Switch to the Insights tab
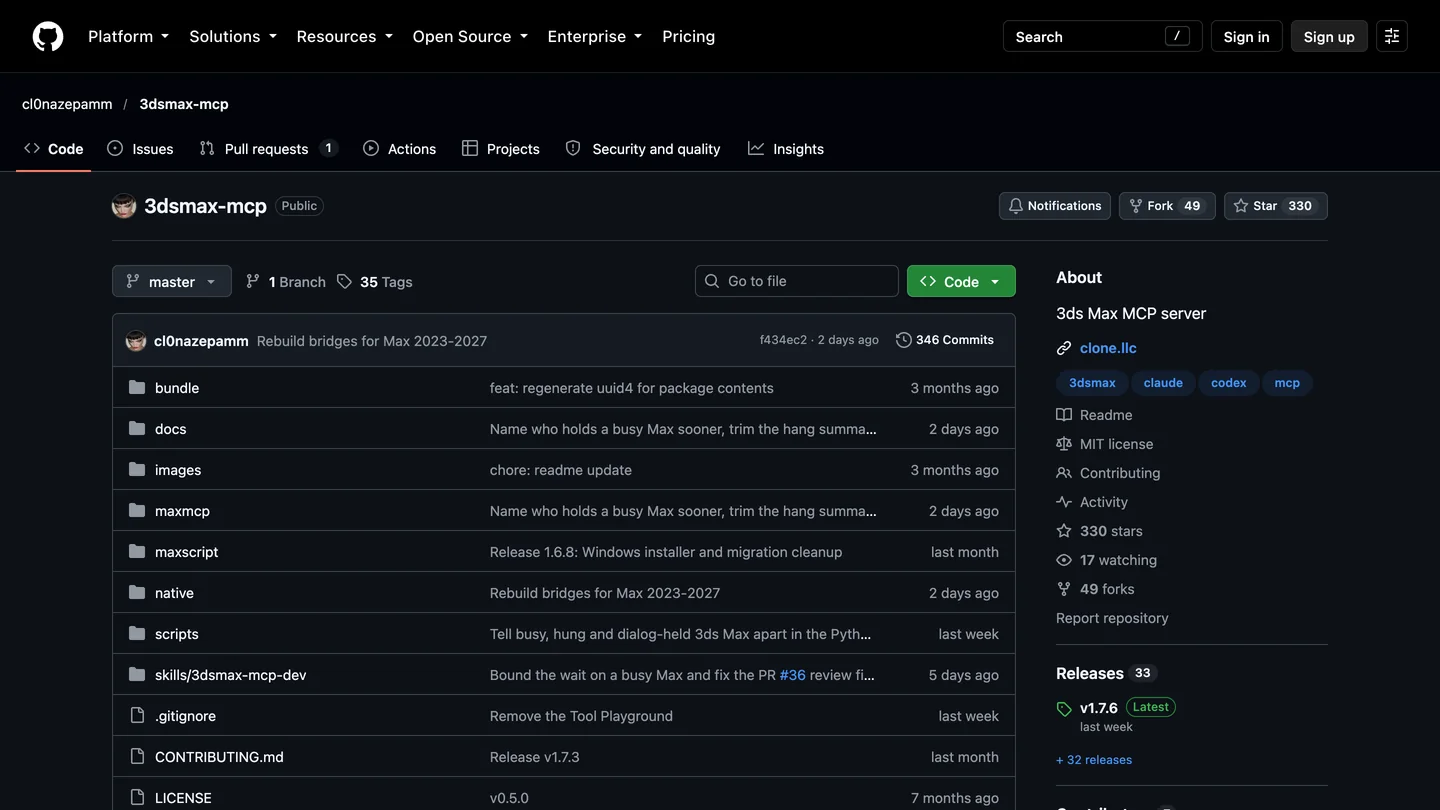 tap(786, 149)
